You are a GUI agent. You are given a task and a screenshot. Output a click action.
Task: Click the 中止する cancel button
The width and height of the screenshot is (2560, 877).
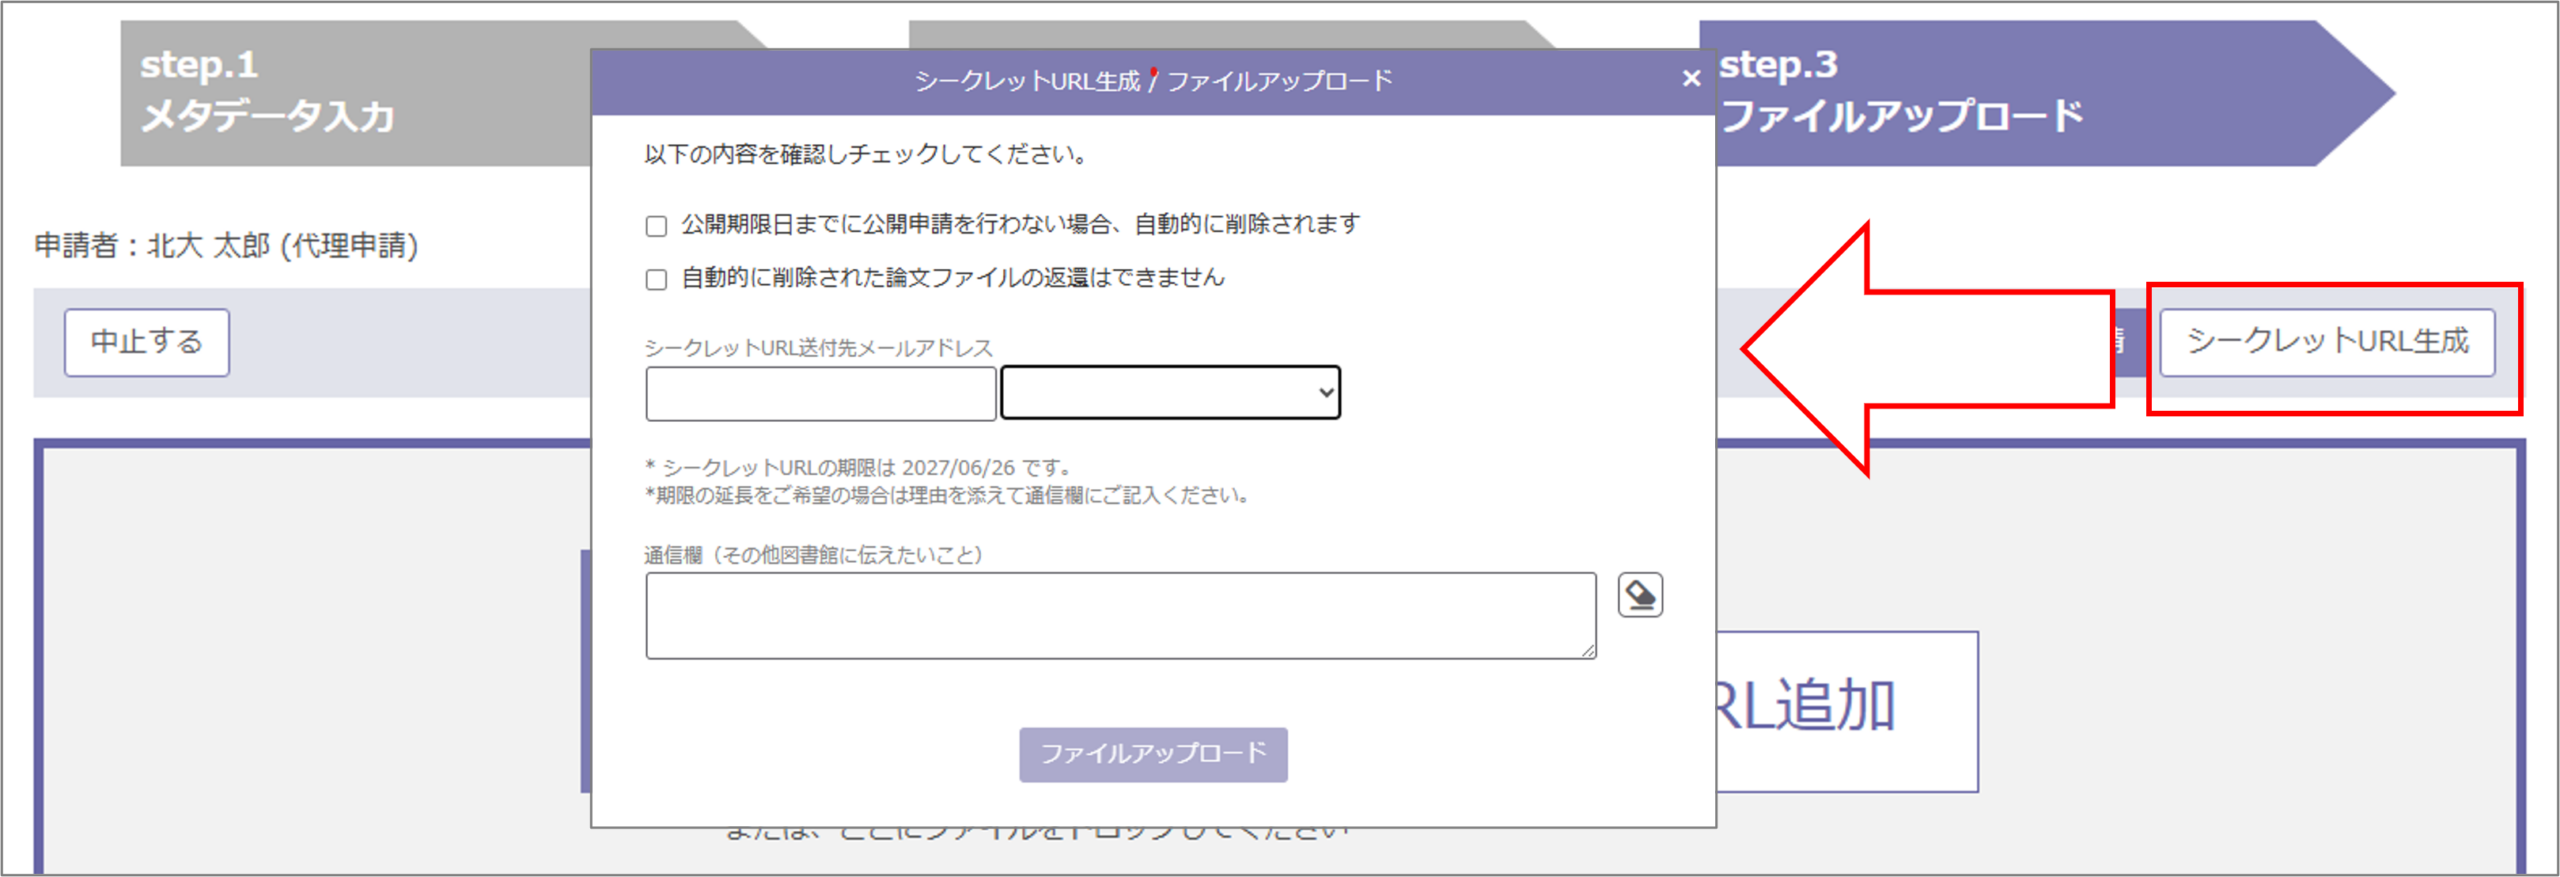point(147,342)
